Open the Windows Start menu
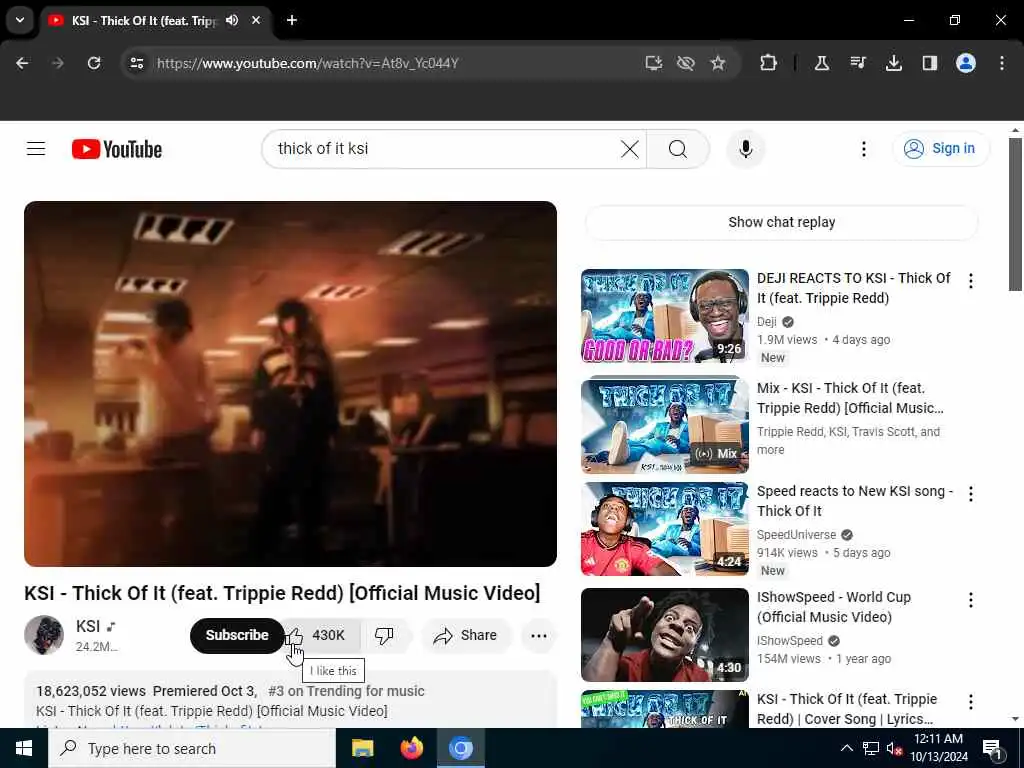Image resolution: width=1024 pixels, height=768 pixels. 24,748
